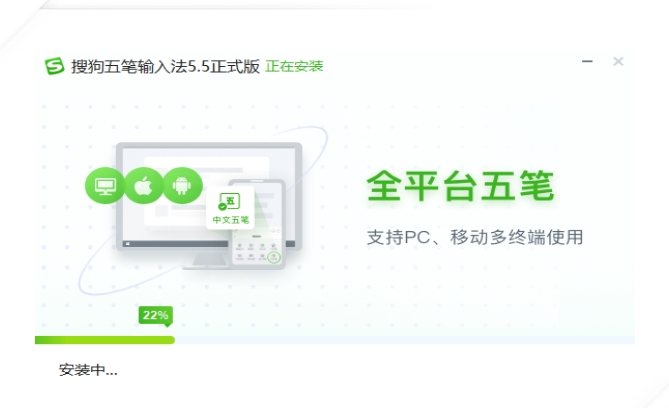Click the green Apple platform icon
669x408 pixels.
click(x=144, y=186)
